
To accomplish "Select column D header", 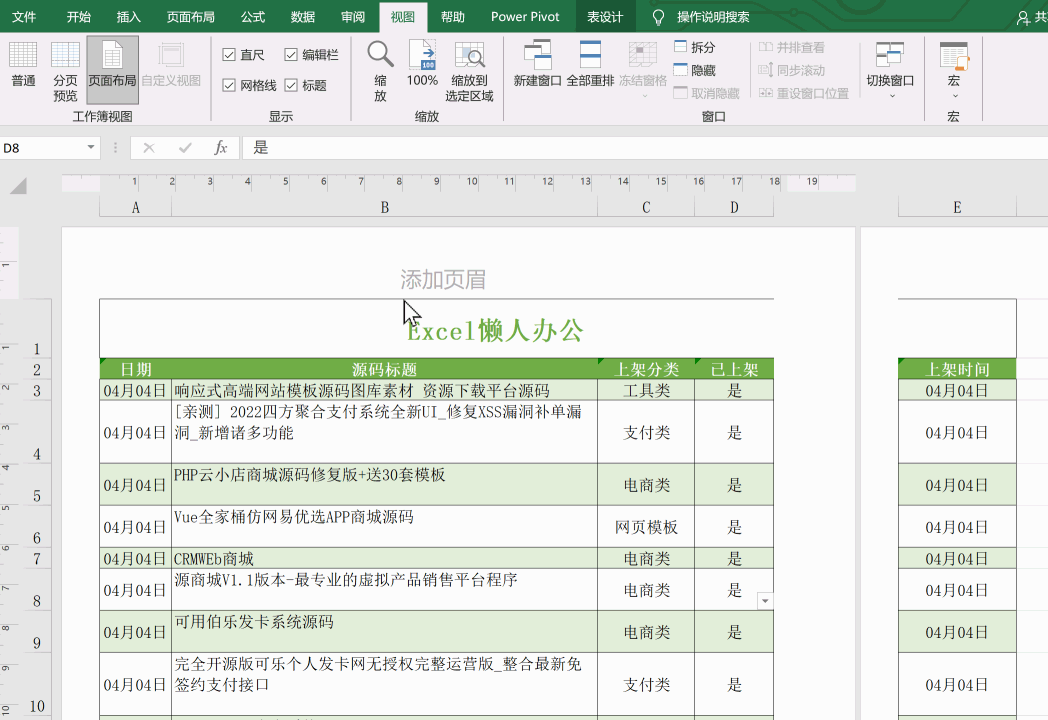I will (734, 207).
